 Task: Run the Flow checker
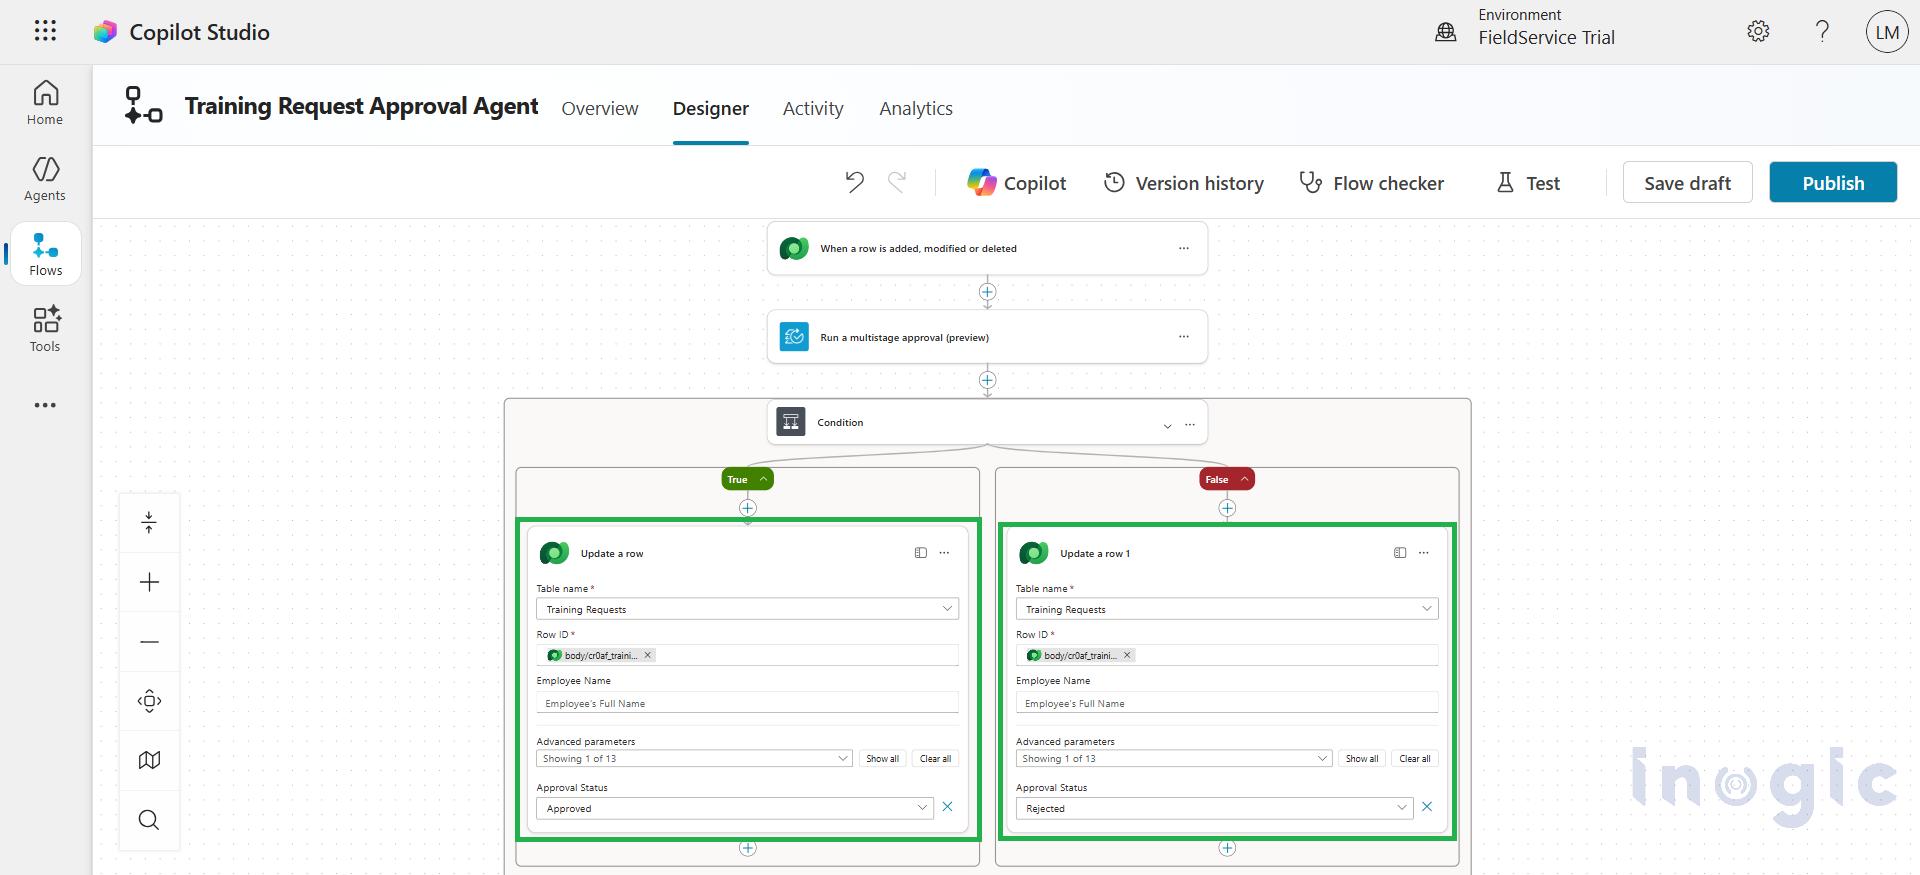point(1371,183)
